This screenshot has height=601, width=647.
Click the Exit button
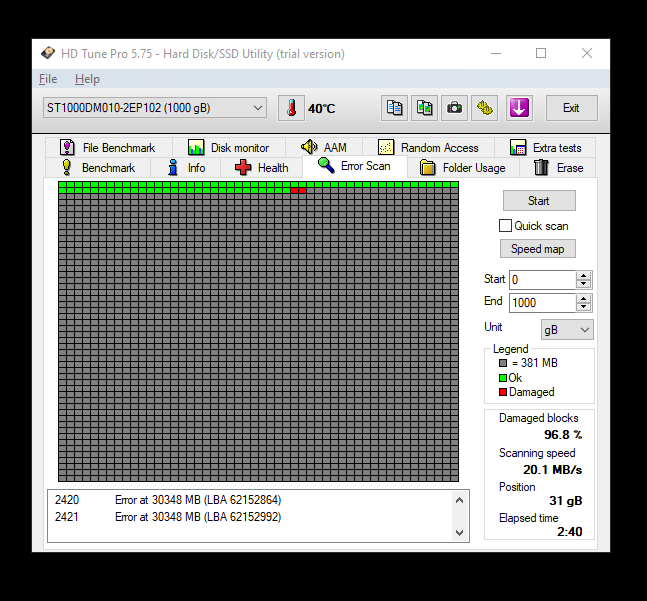(571, 108)
